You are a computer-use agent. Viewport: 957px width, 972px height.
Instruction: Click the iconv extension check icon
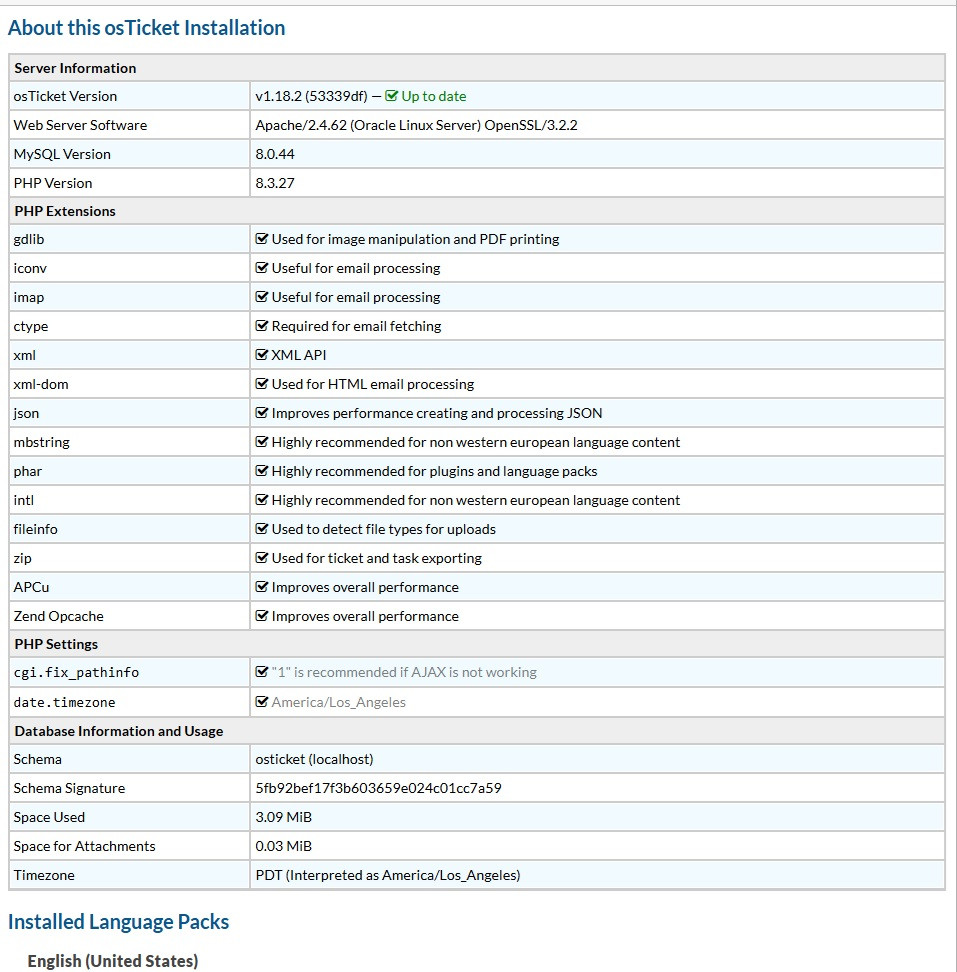(262, 268)
